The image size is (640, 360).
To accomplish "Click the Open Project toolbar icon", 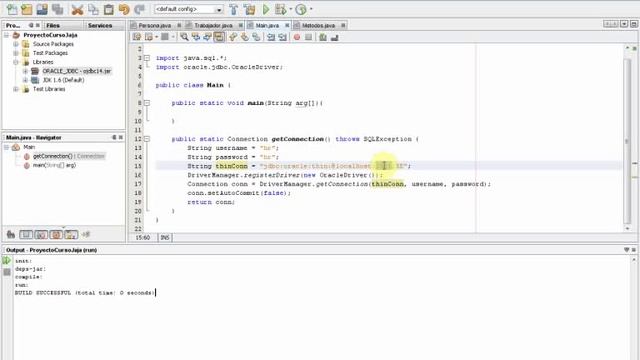I will click(42, 9).
